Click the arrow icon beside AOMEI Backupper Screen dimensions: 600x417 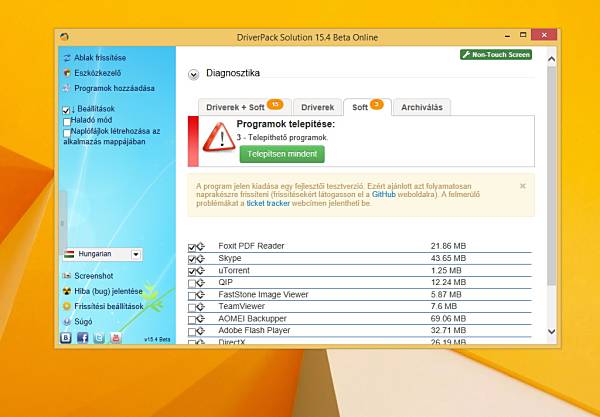[201, 319]
